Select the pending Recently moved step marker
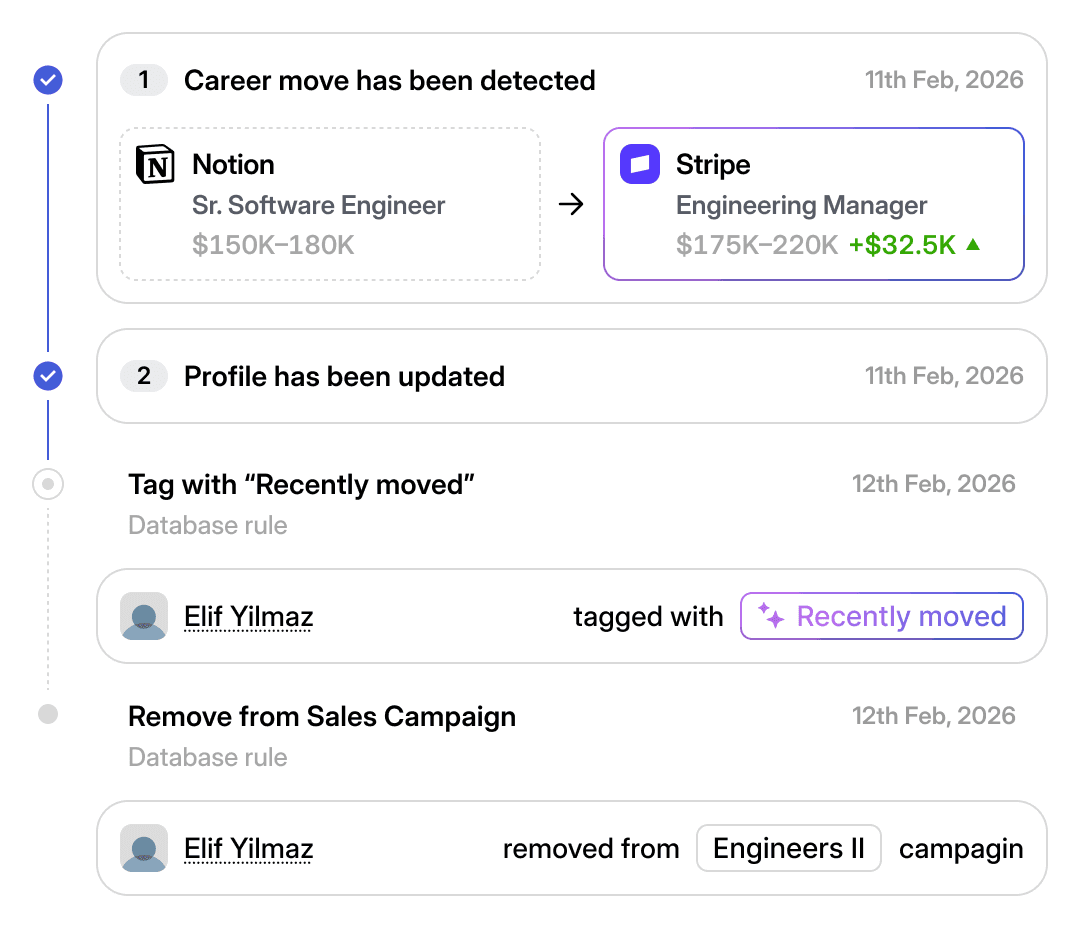This screenshot has height=944, width=1080. tap(48, 485)
